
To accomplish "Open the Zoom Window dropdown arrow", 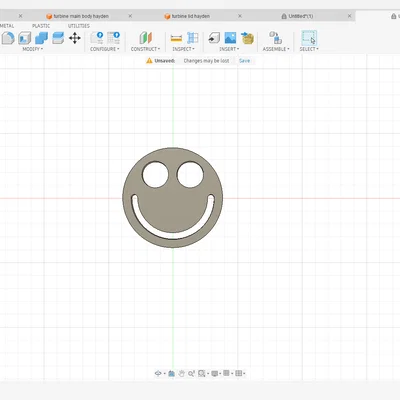I will [x=207, y=374].
